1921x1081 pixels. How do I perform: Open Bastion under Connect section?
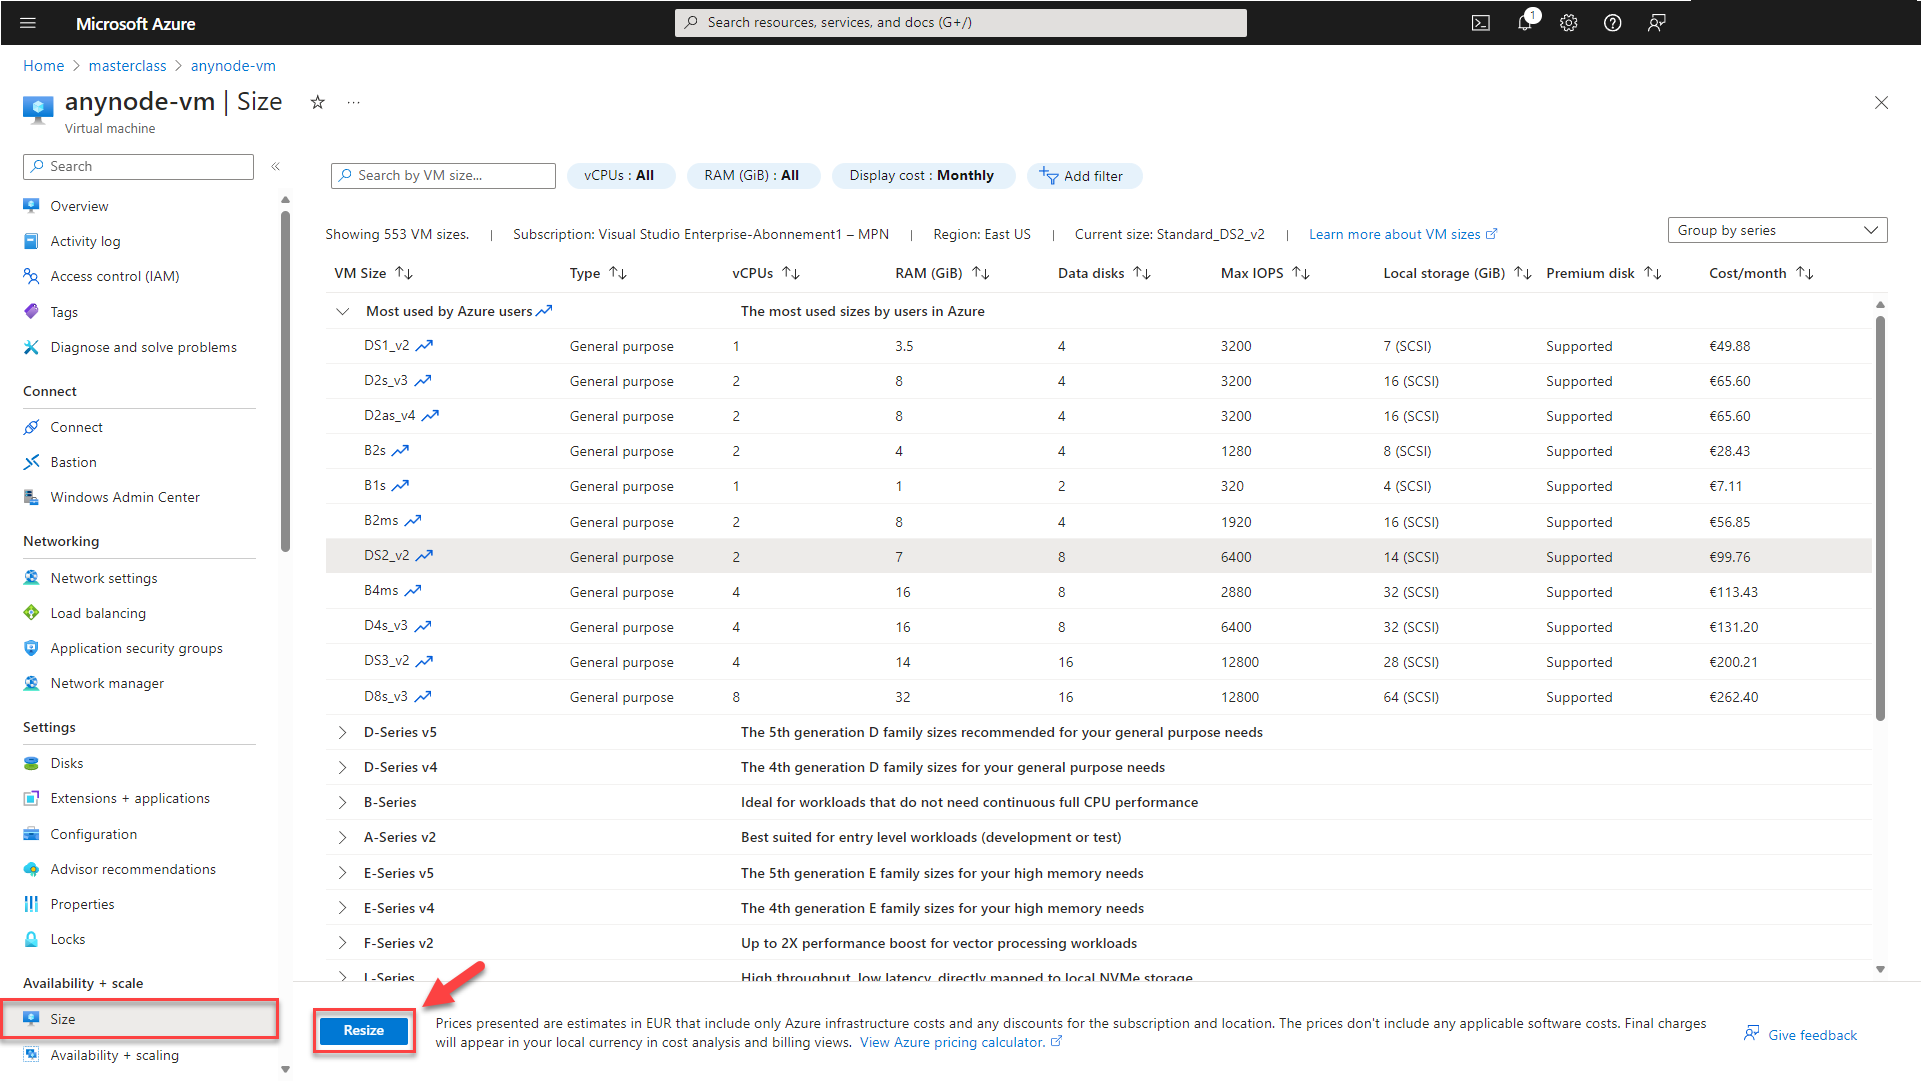[73, 461]
